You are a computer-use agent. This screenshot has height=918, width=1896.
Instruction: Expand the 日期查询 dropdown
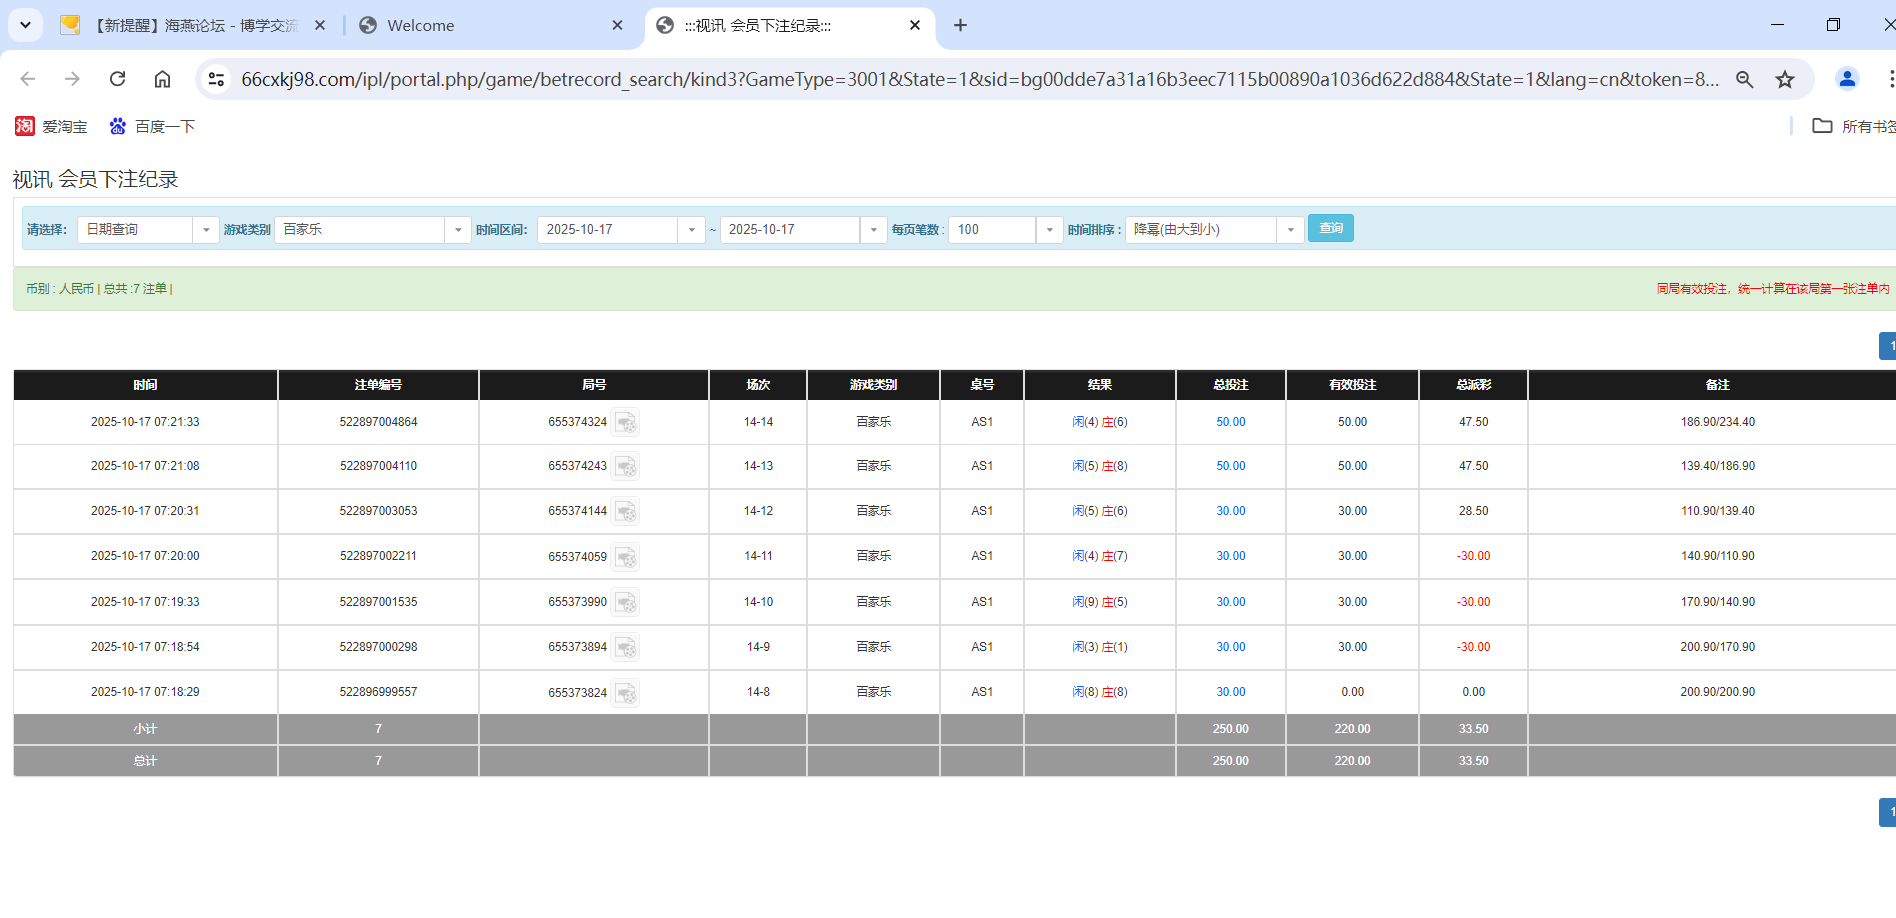(206, 229)
